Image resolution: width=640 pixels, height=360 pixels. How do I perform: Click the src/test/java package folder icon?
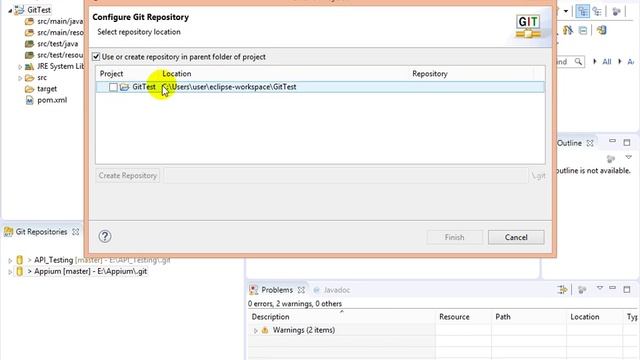[29, 44]
